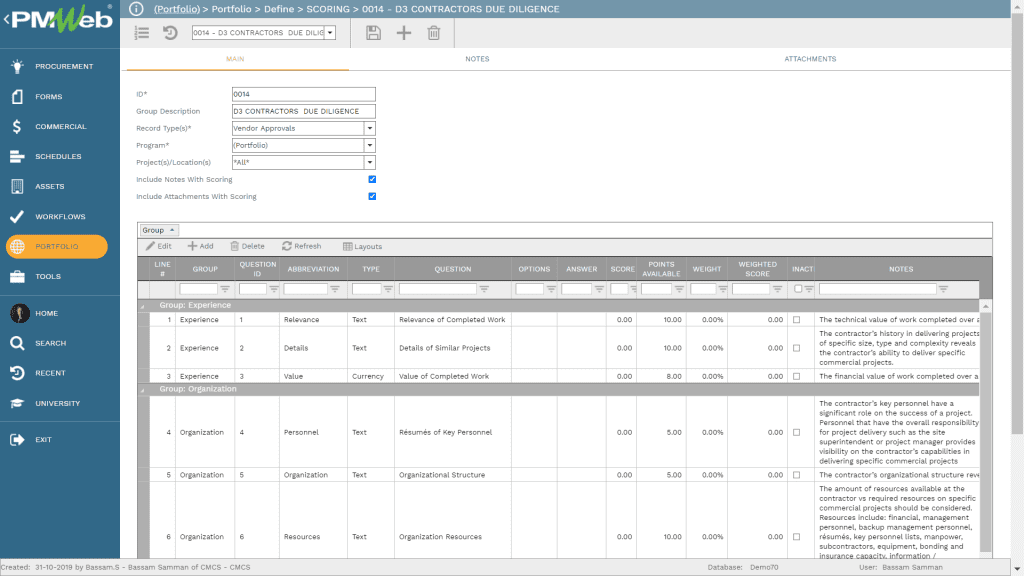Open the Program dropdown
This screenshot has width=1024, height=576.
coord(370,145)
